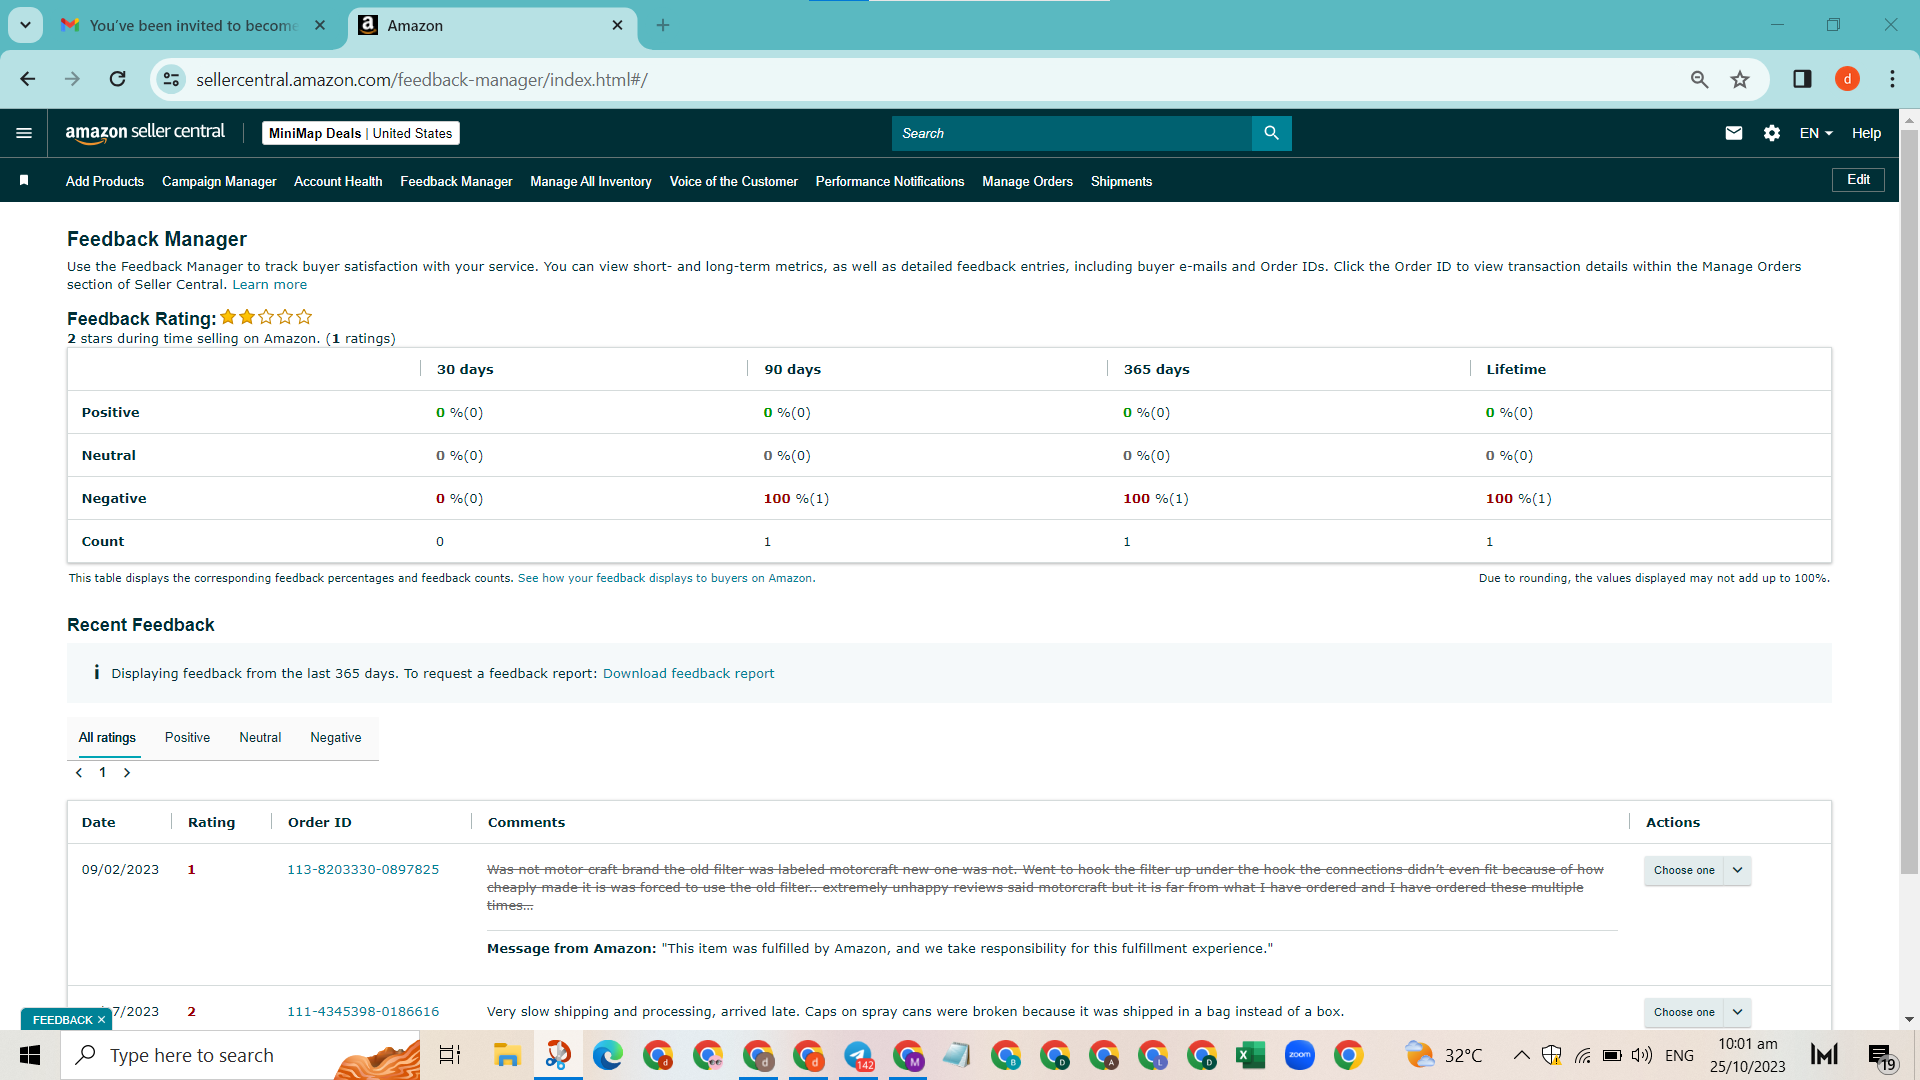This screenshot has height=1080, width=1920.
Task: Open a new browser tab
Action: click(663, 25)
